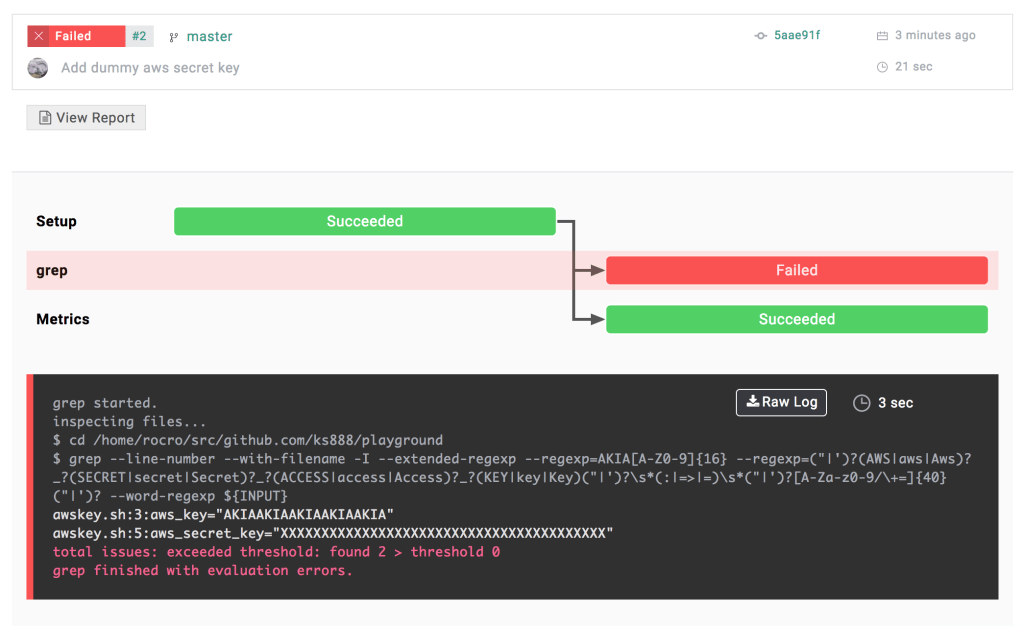Select the Metrics Succeeded stage bar
Screen dimensions: 1023x626
tap(796, 320)
